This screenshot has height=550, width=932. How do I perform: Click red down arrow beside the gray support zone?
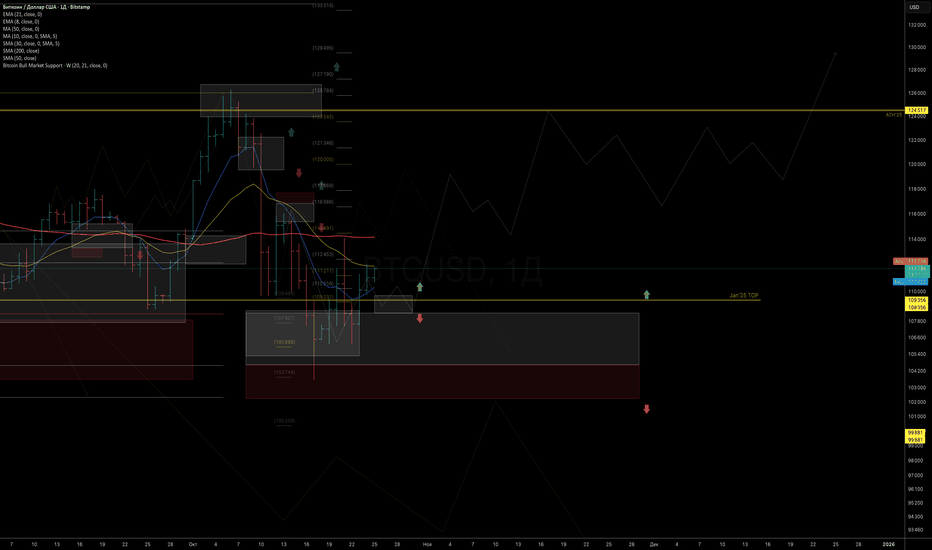(420, 318)
